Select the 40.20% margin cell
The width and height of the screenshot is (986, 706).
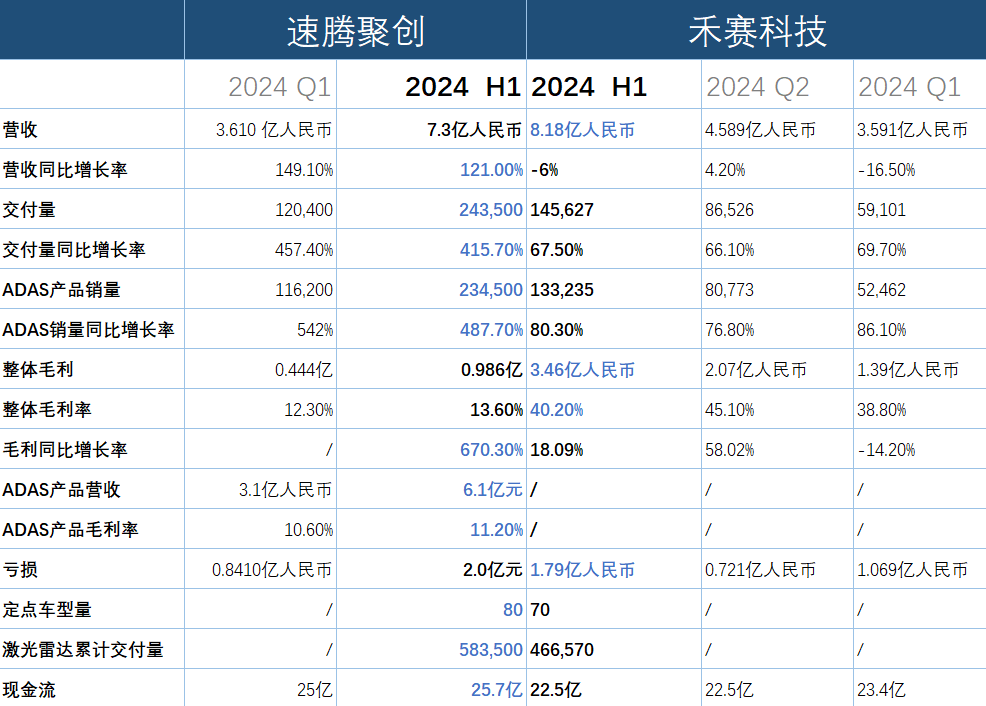pos(614,409)
